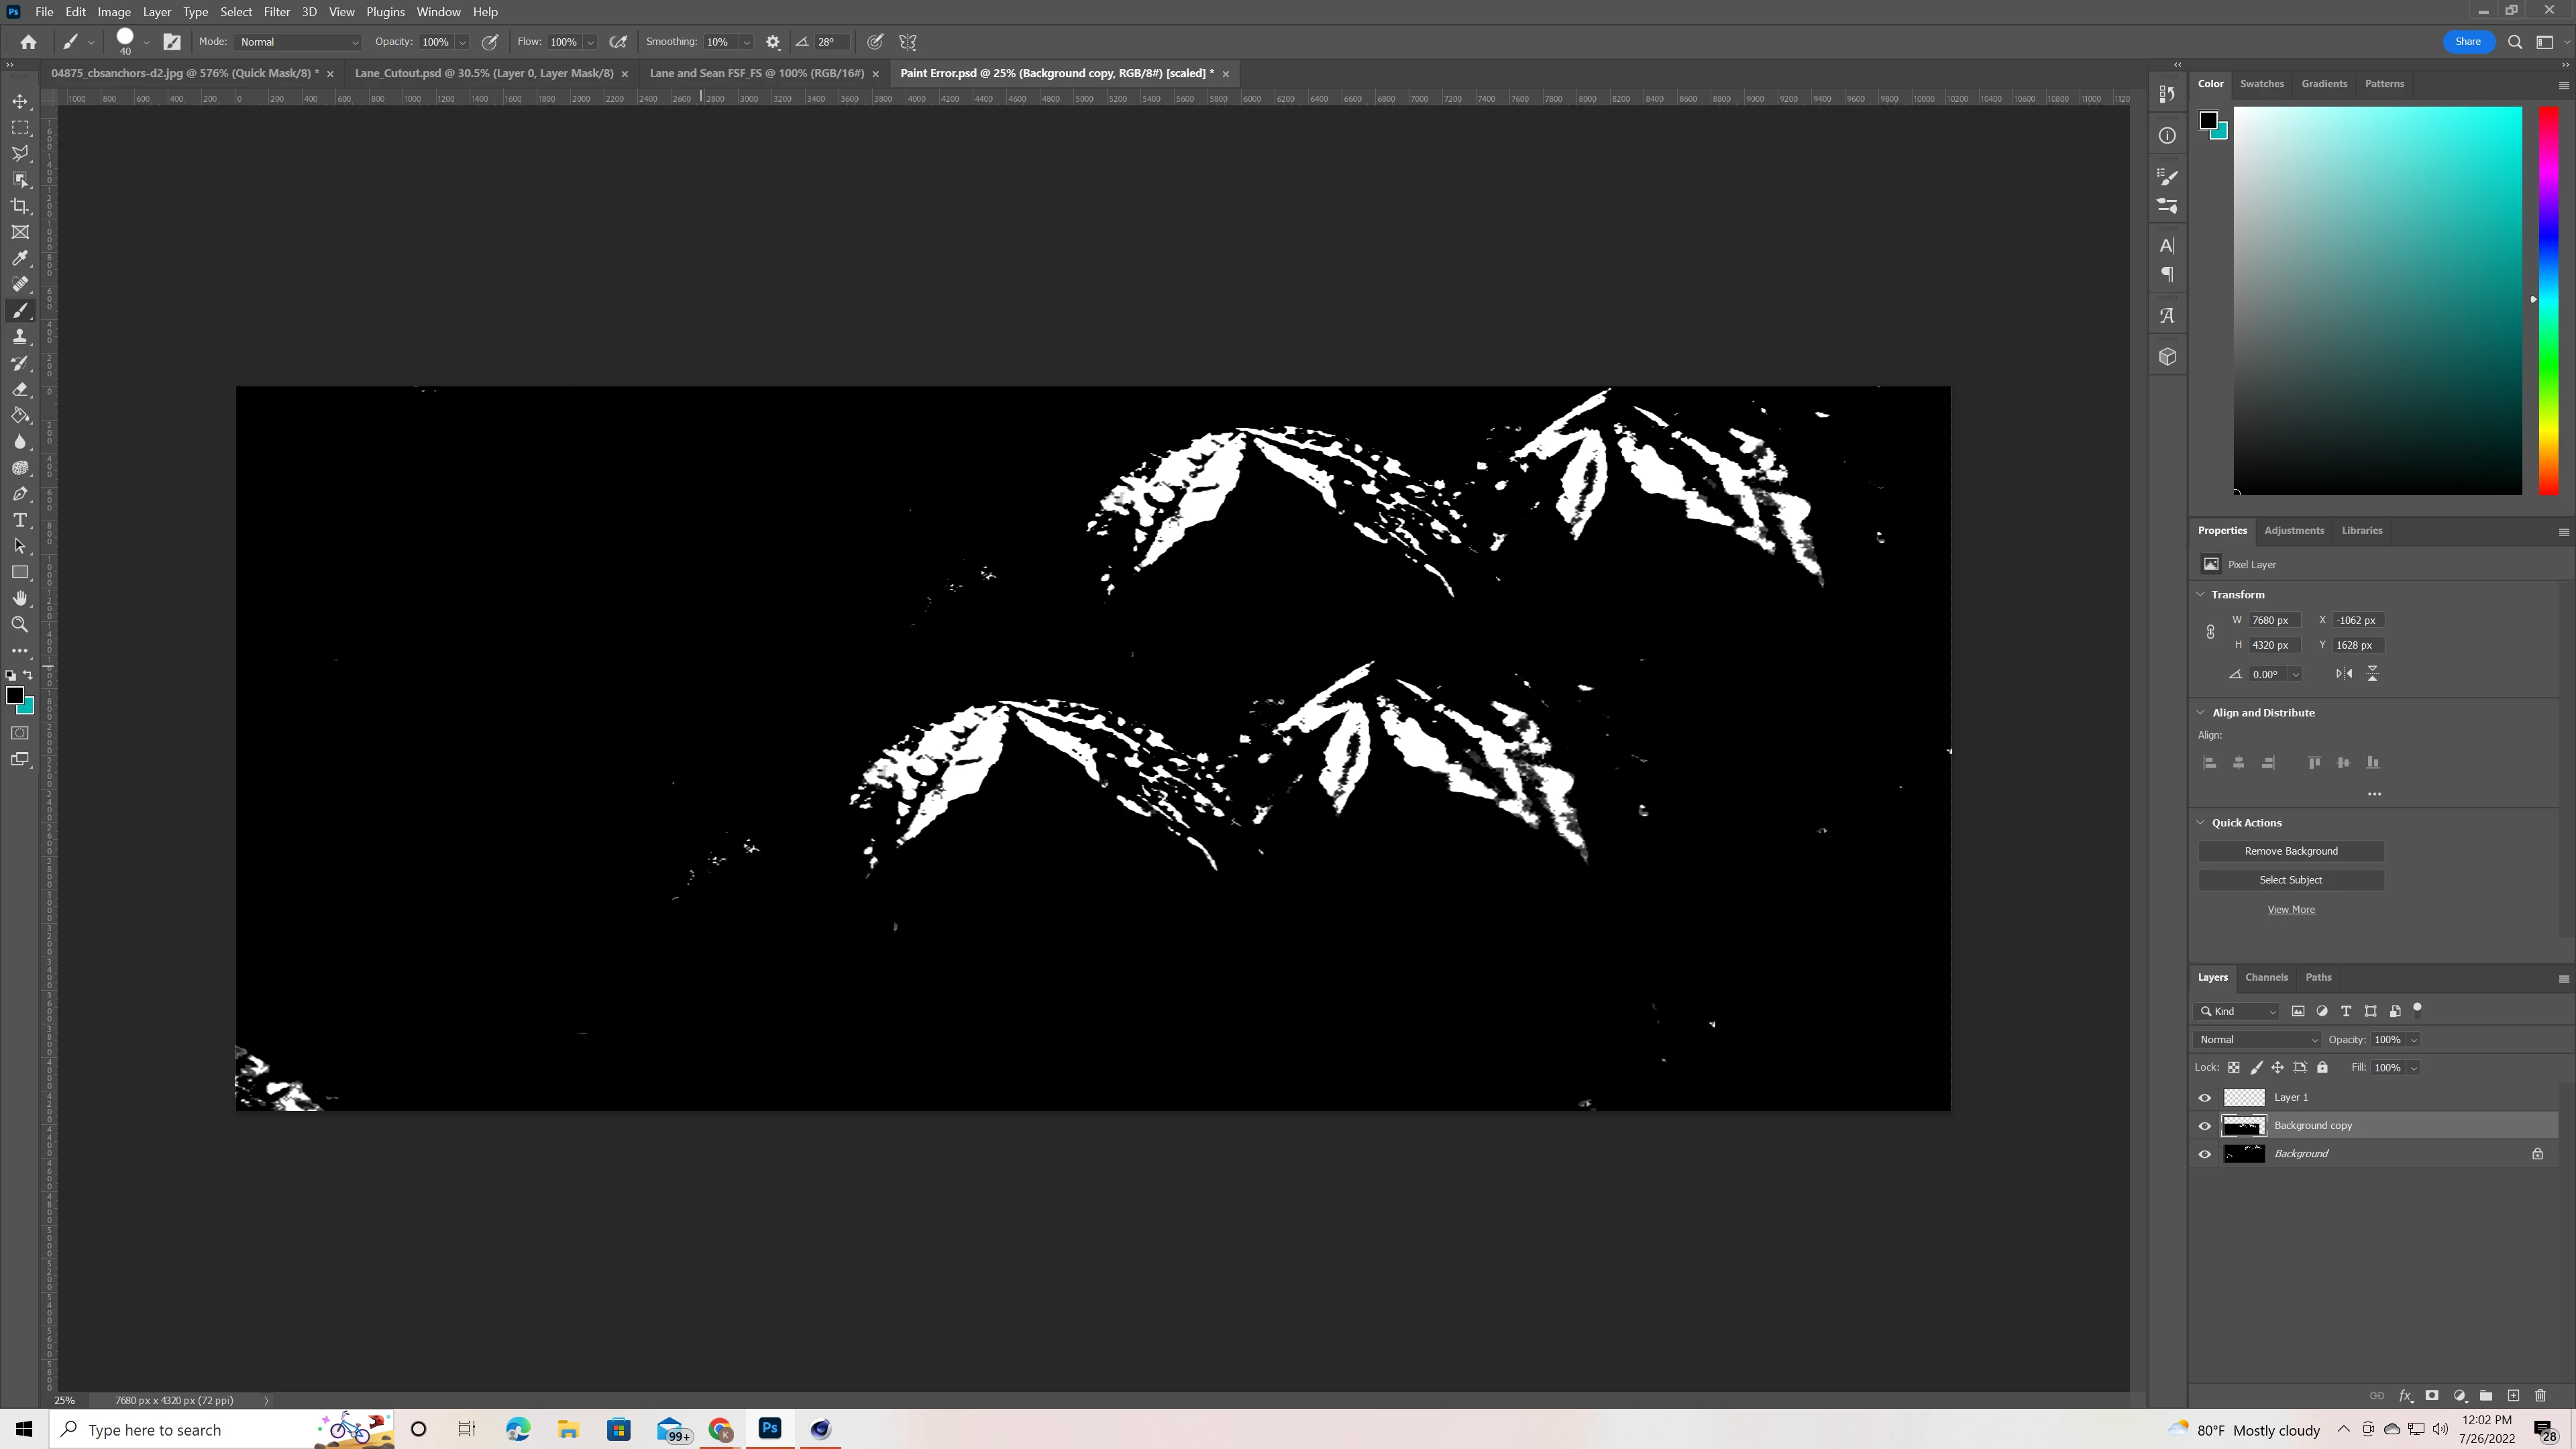Viewport: 2576px width, 1449px height.
Task: Switch to the Channels tab
Action: pos(2266,978)
